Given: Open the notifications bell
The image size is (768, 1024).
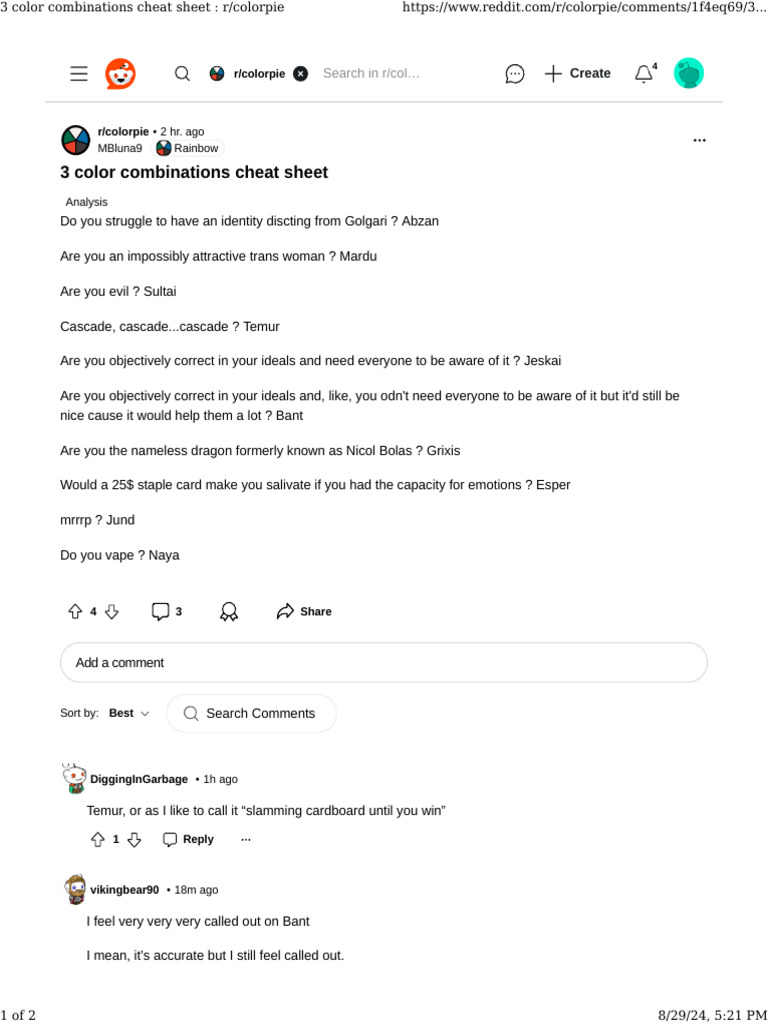Looking at the screenshot, I should point(644,74).
